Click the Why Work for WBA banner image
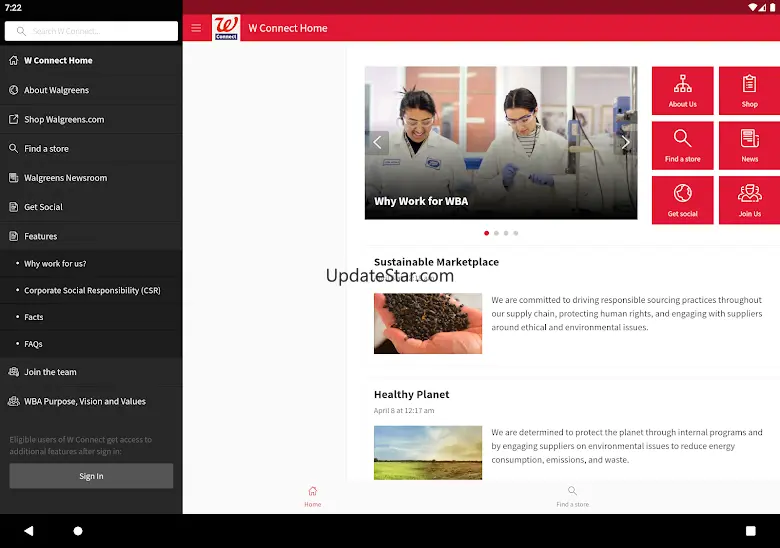The image size is (780, 548). point(501,143)
